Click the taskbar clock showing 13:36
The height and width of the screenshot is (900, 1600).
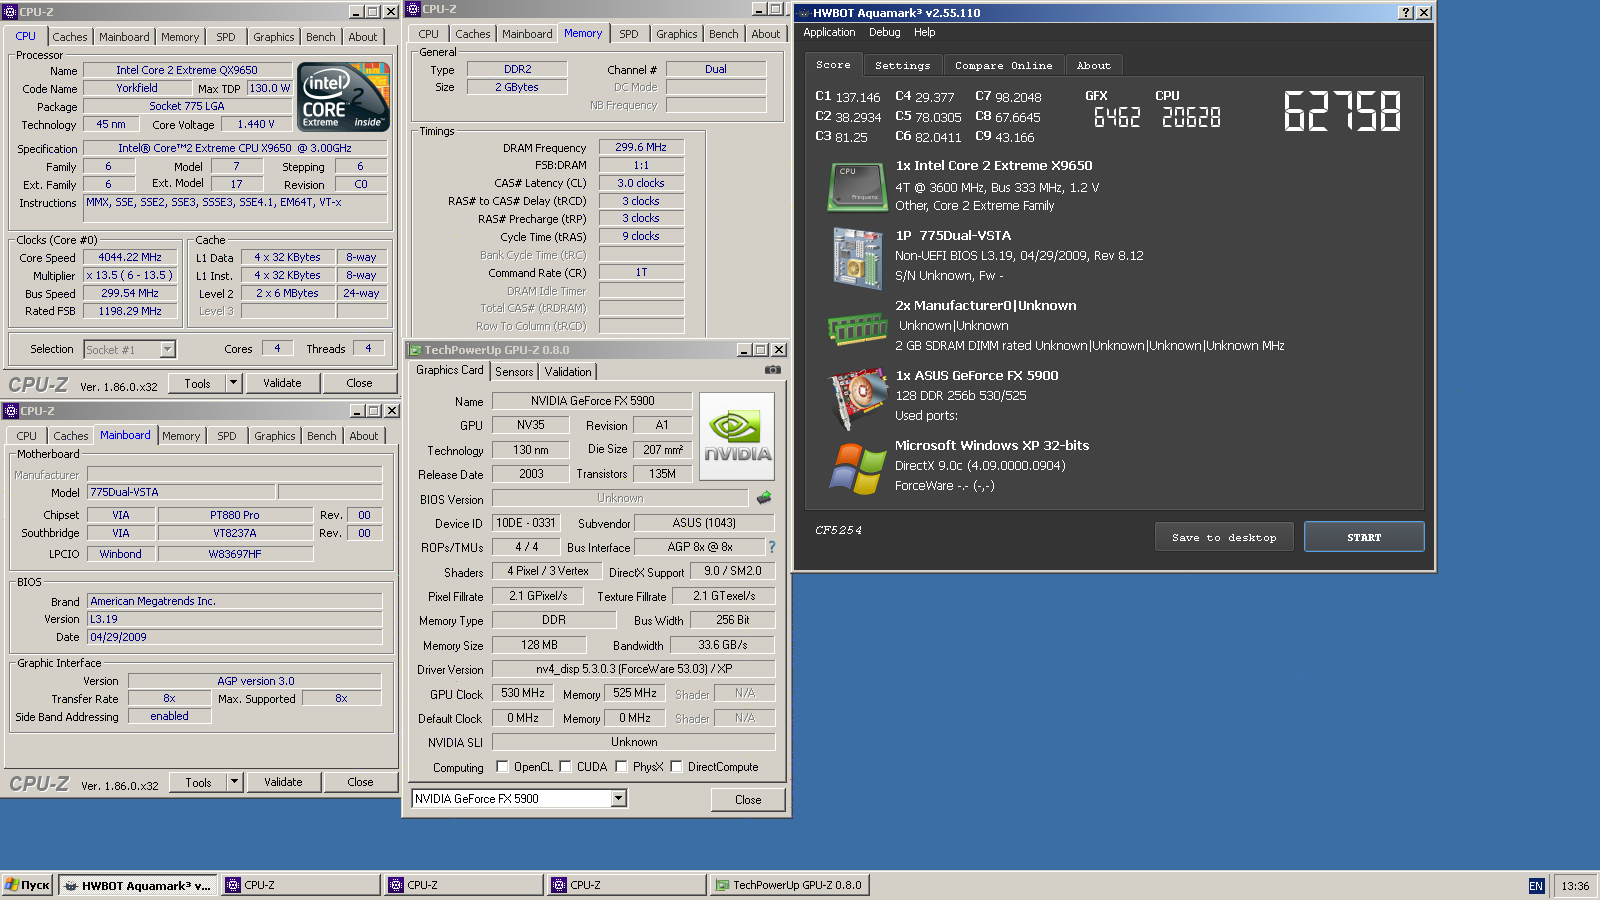(x=1575, y=886)
